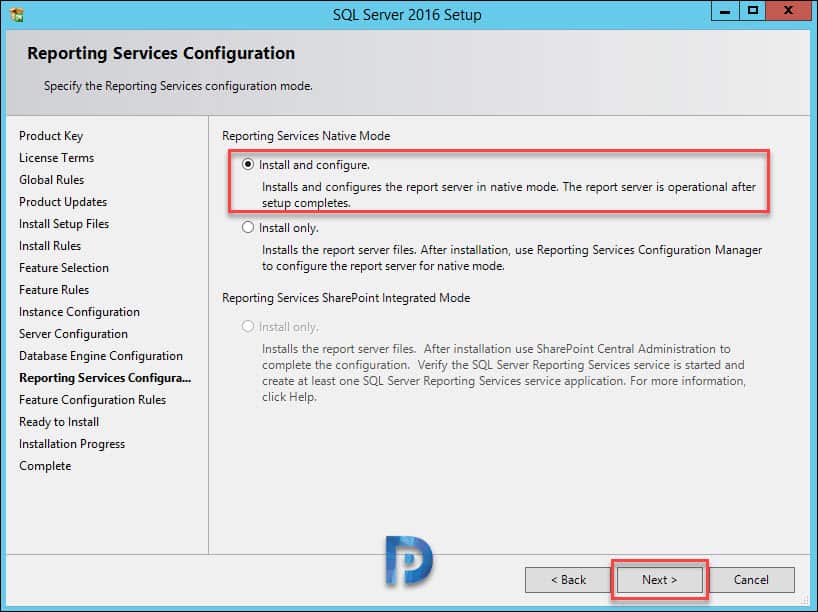Click bold Reporting Services Configura... step
The width and height of the screenshot is (818, 612).
click(105, 377)
